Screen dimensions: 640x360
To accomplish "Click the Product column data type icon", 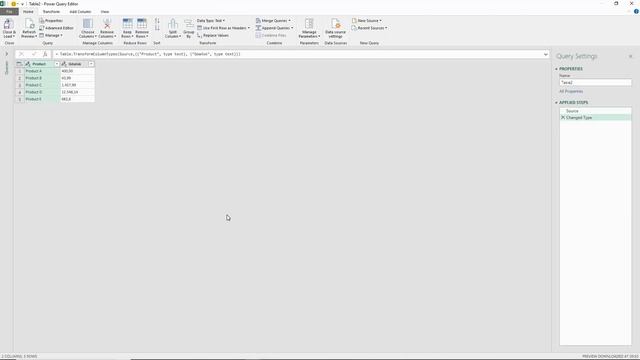I will pyautogui.click(x=28, y=64).
